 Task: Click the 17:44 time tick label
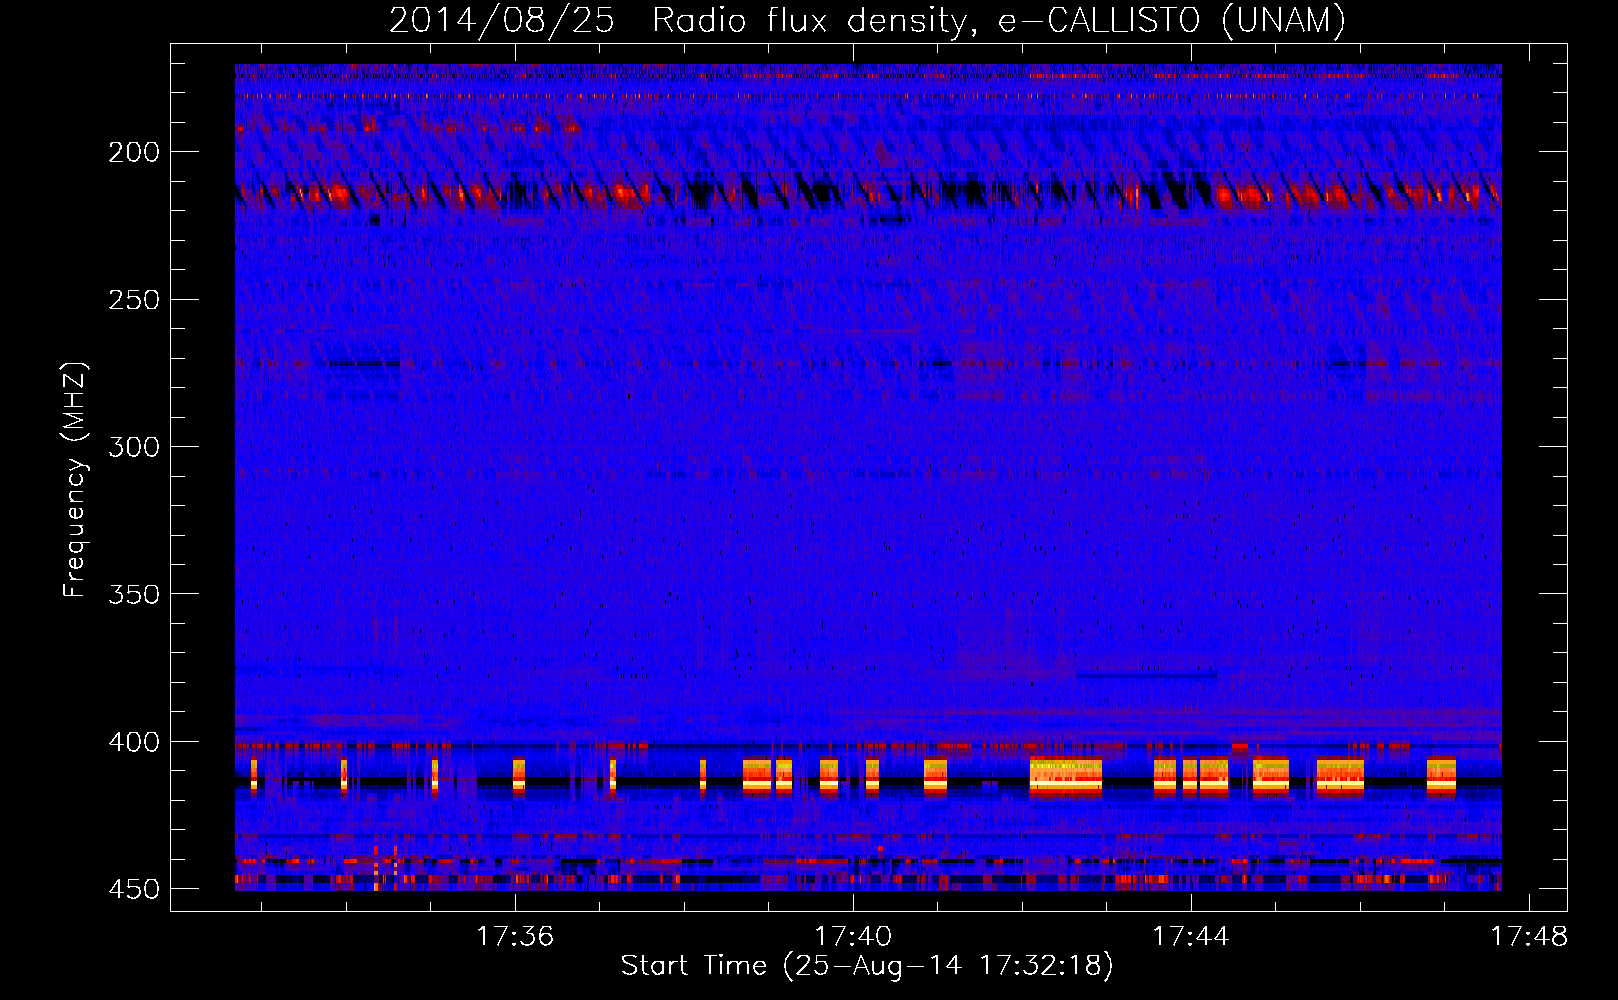(1191, 936)
